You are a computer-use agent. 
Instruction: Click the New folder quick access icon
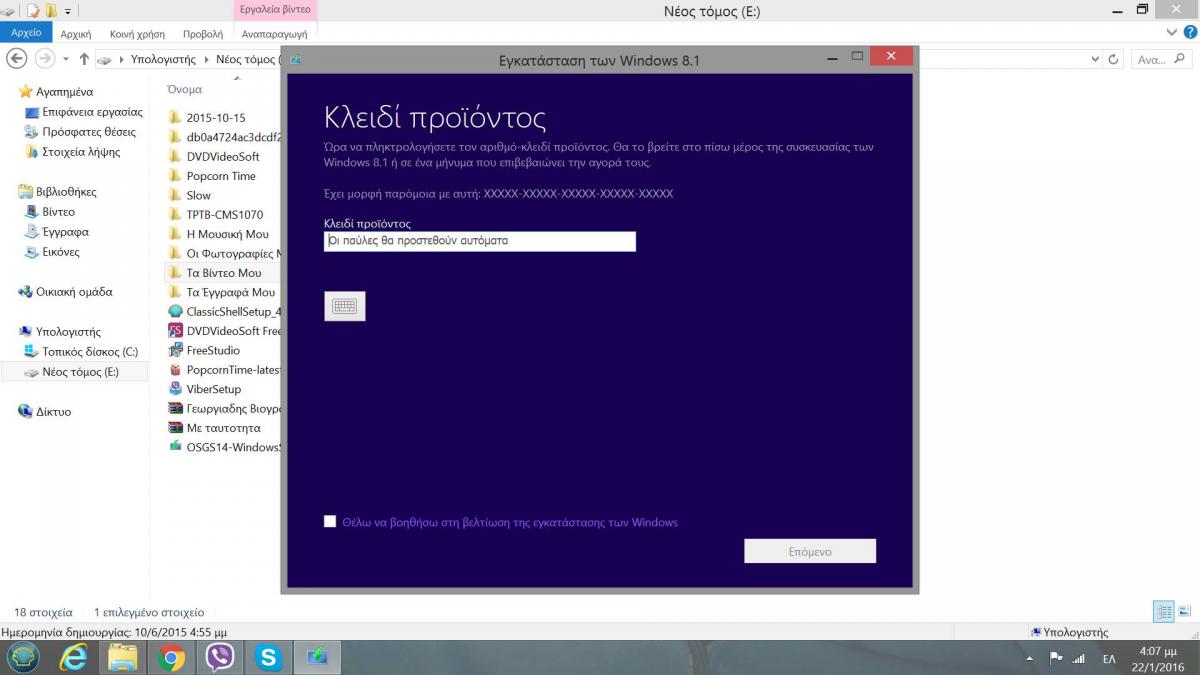pos(49,10)
